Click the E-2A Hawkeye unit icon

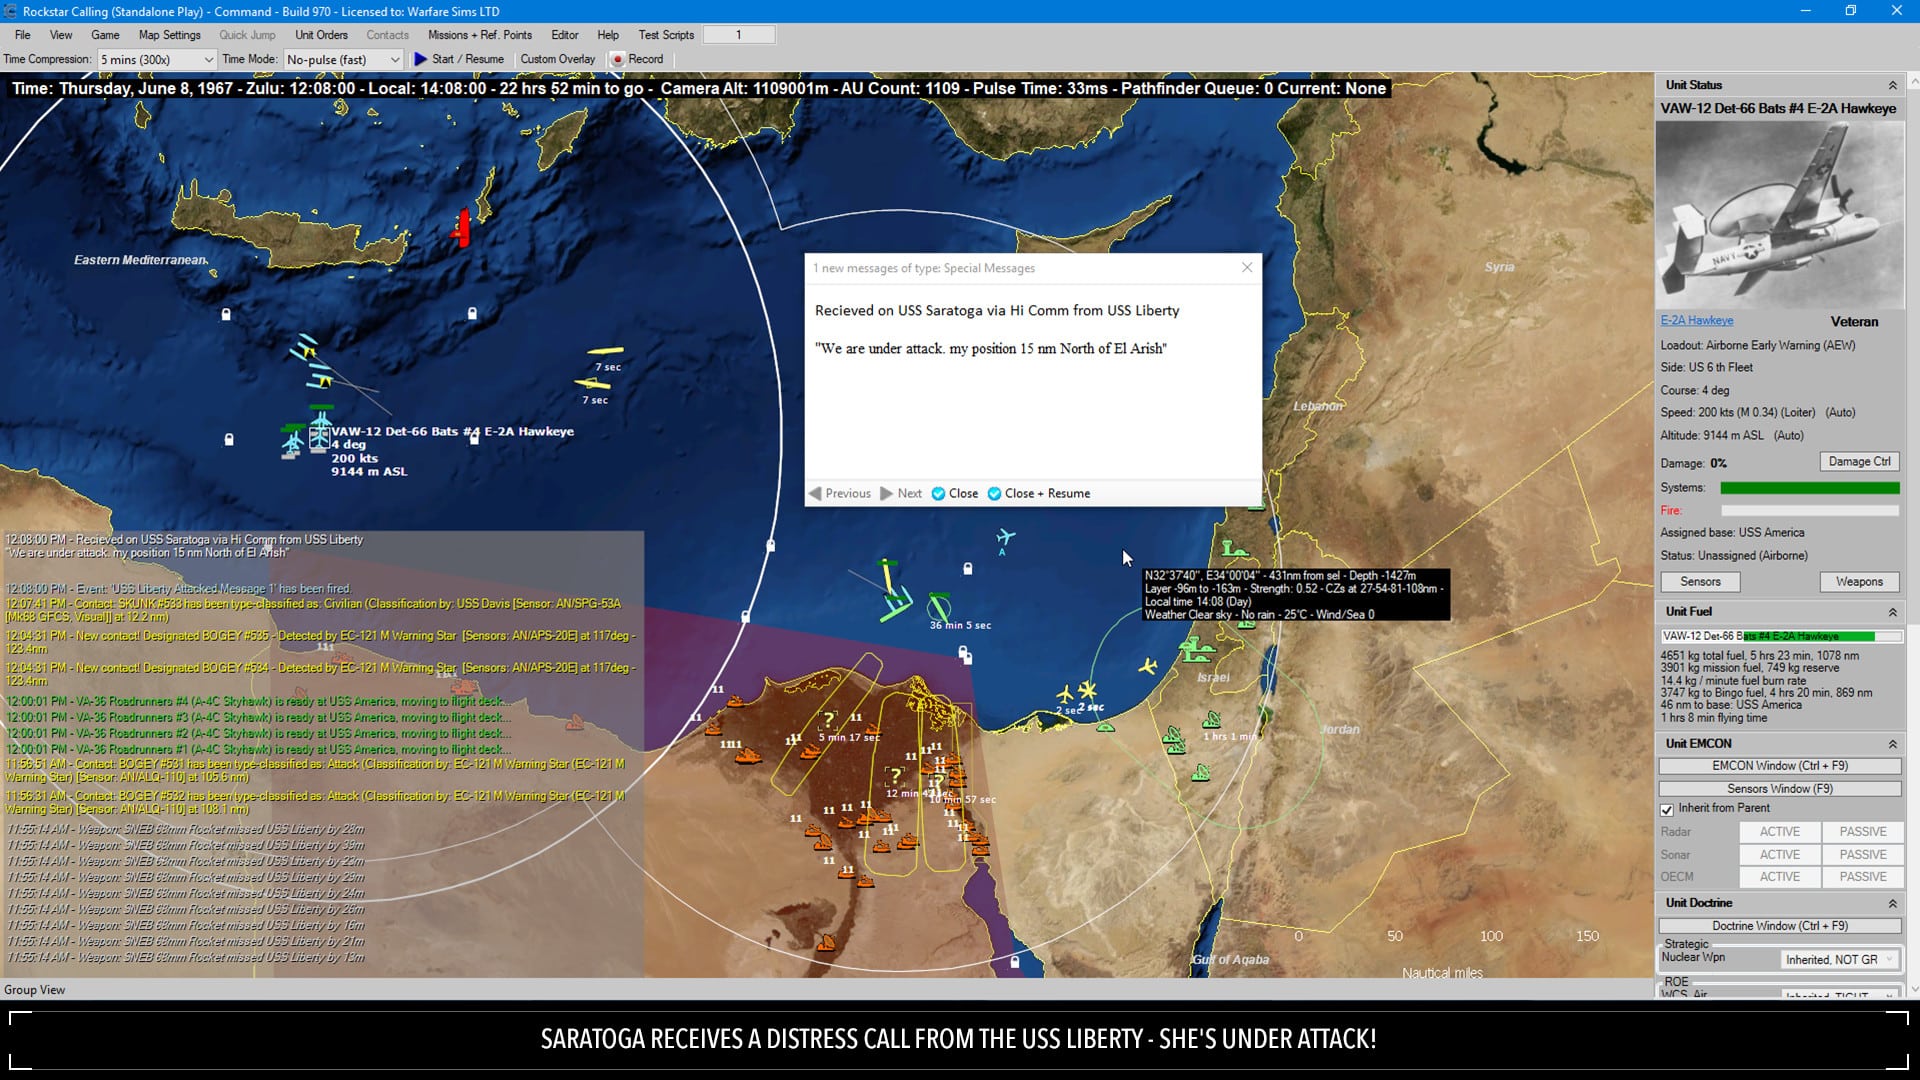tap(319, 430)
